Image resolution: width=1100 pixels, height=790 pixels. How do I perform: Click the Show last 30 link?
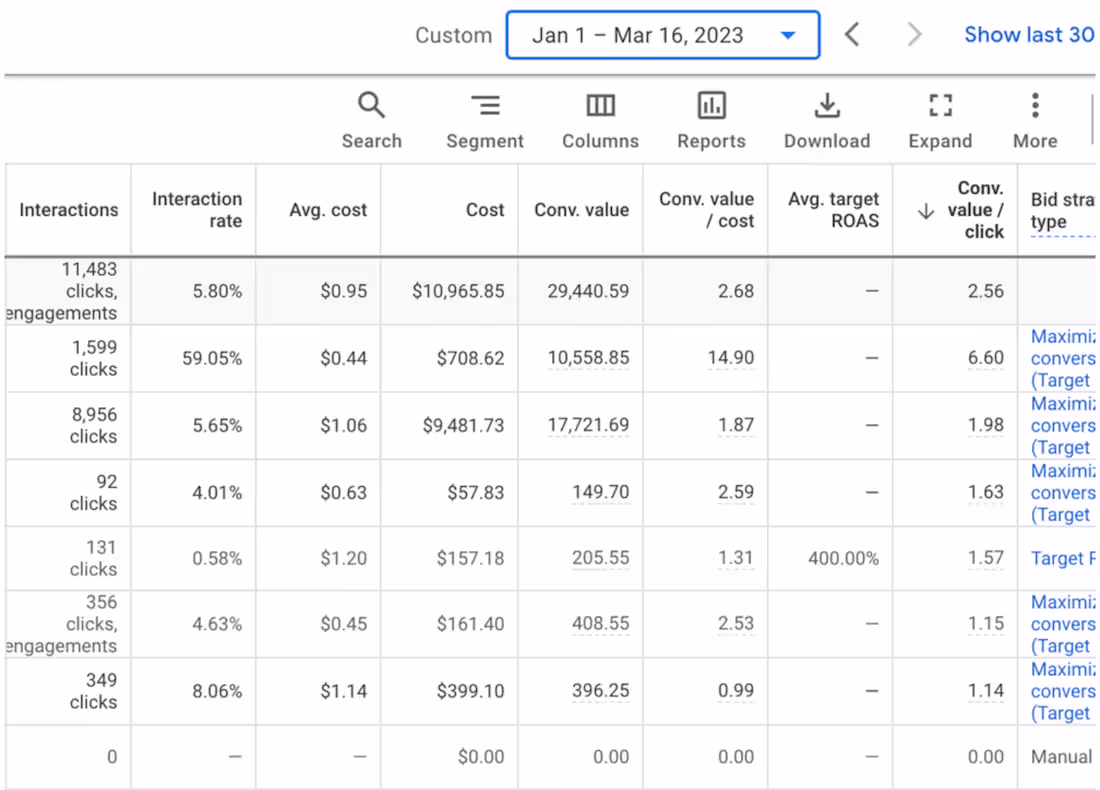coord(1029,34)
